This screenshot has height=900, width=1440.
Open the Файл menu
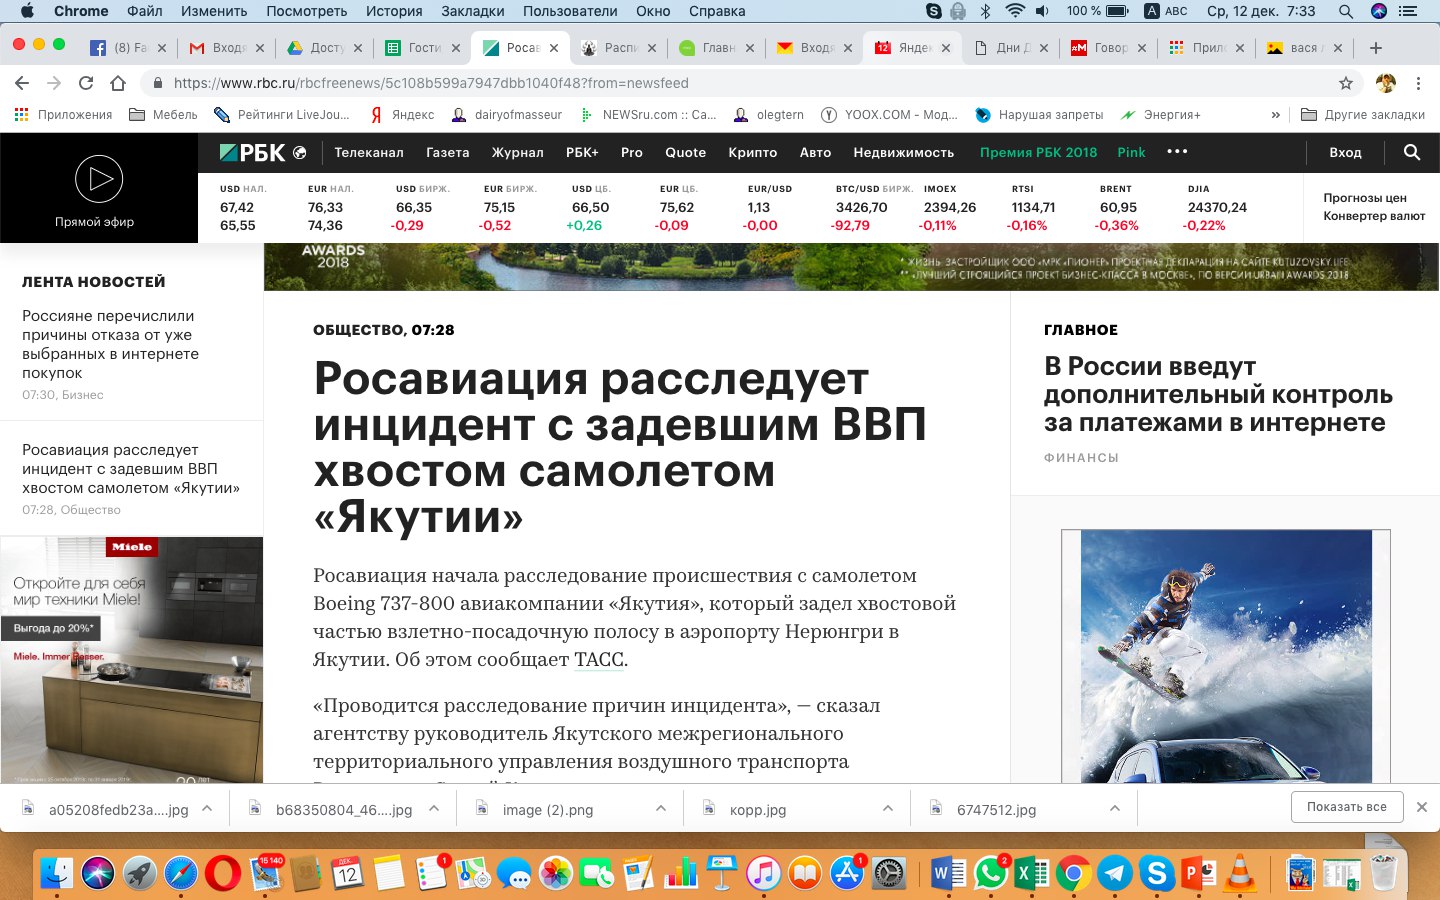click(145, 11)
